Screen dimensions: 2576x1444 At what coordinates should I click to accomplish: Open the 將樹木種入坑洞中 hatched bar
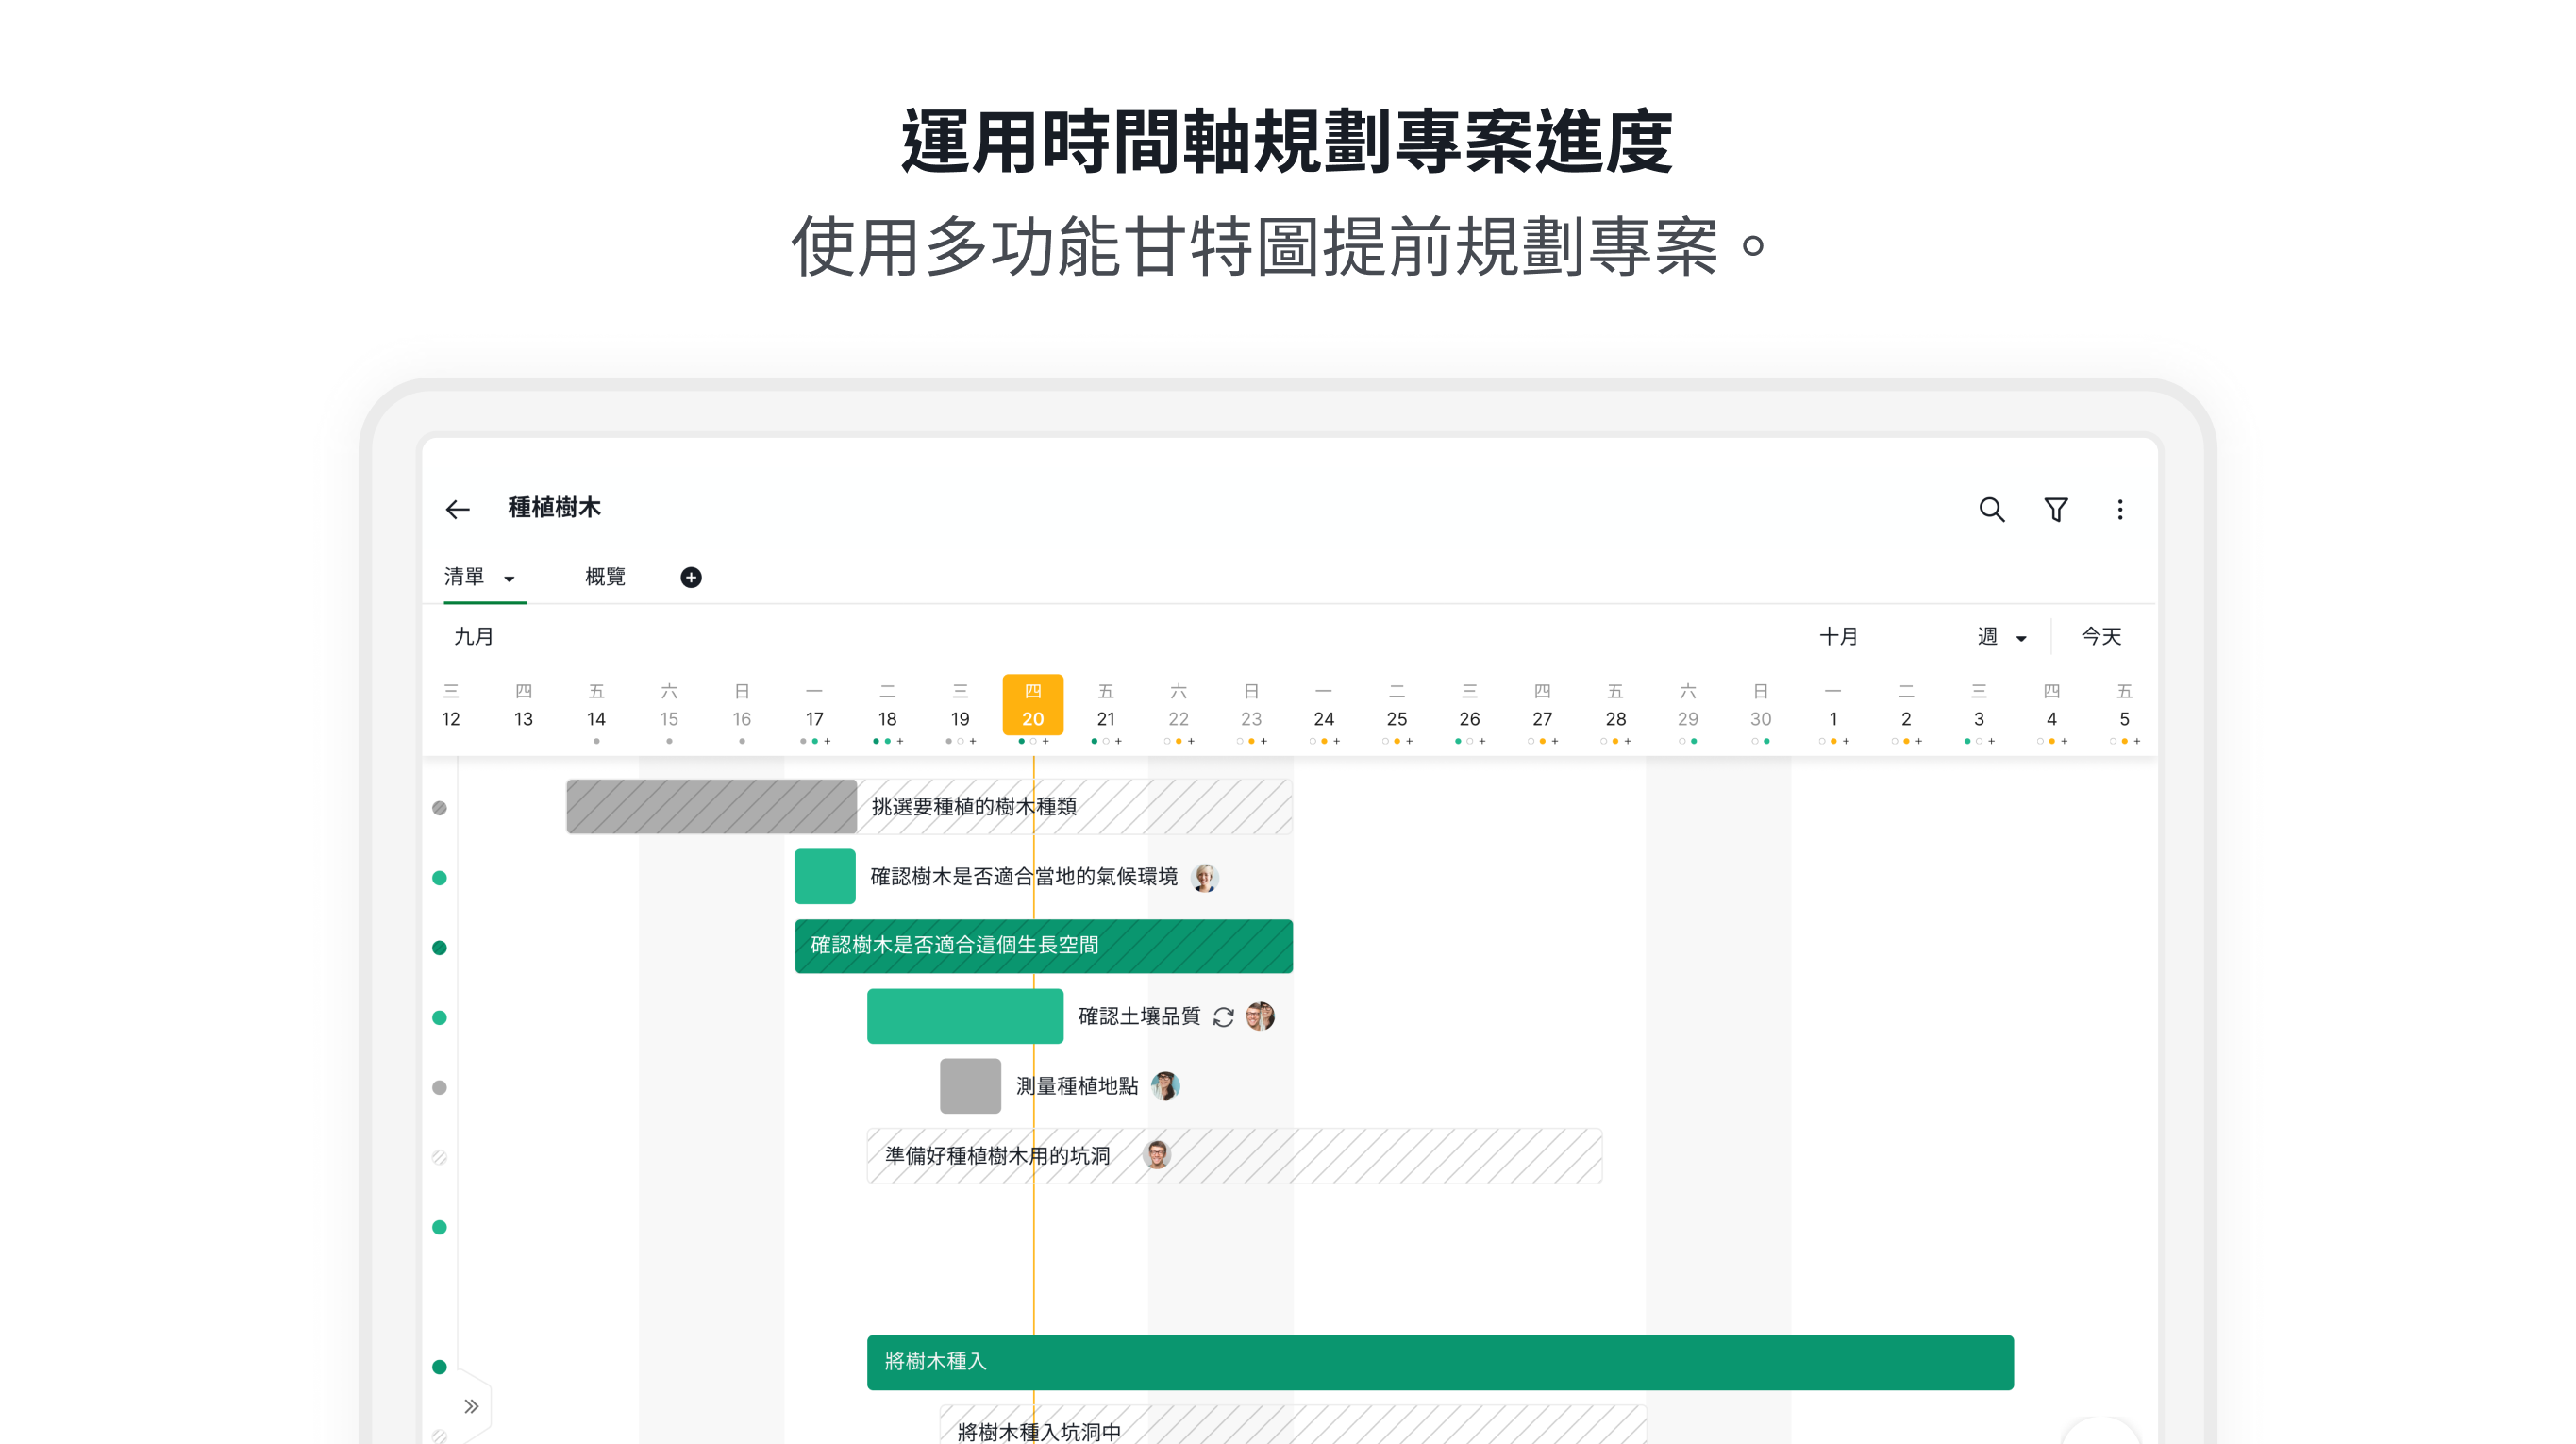[x=1293, y=1425]
